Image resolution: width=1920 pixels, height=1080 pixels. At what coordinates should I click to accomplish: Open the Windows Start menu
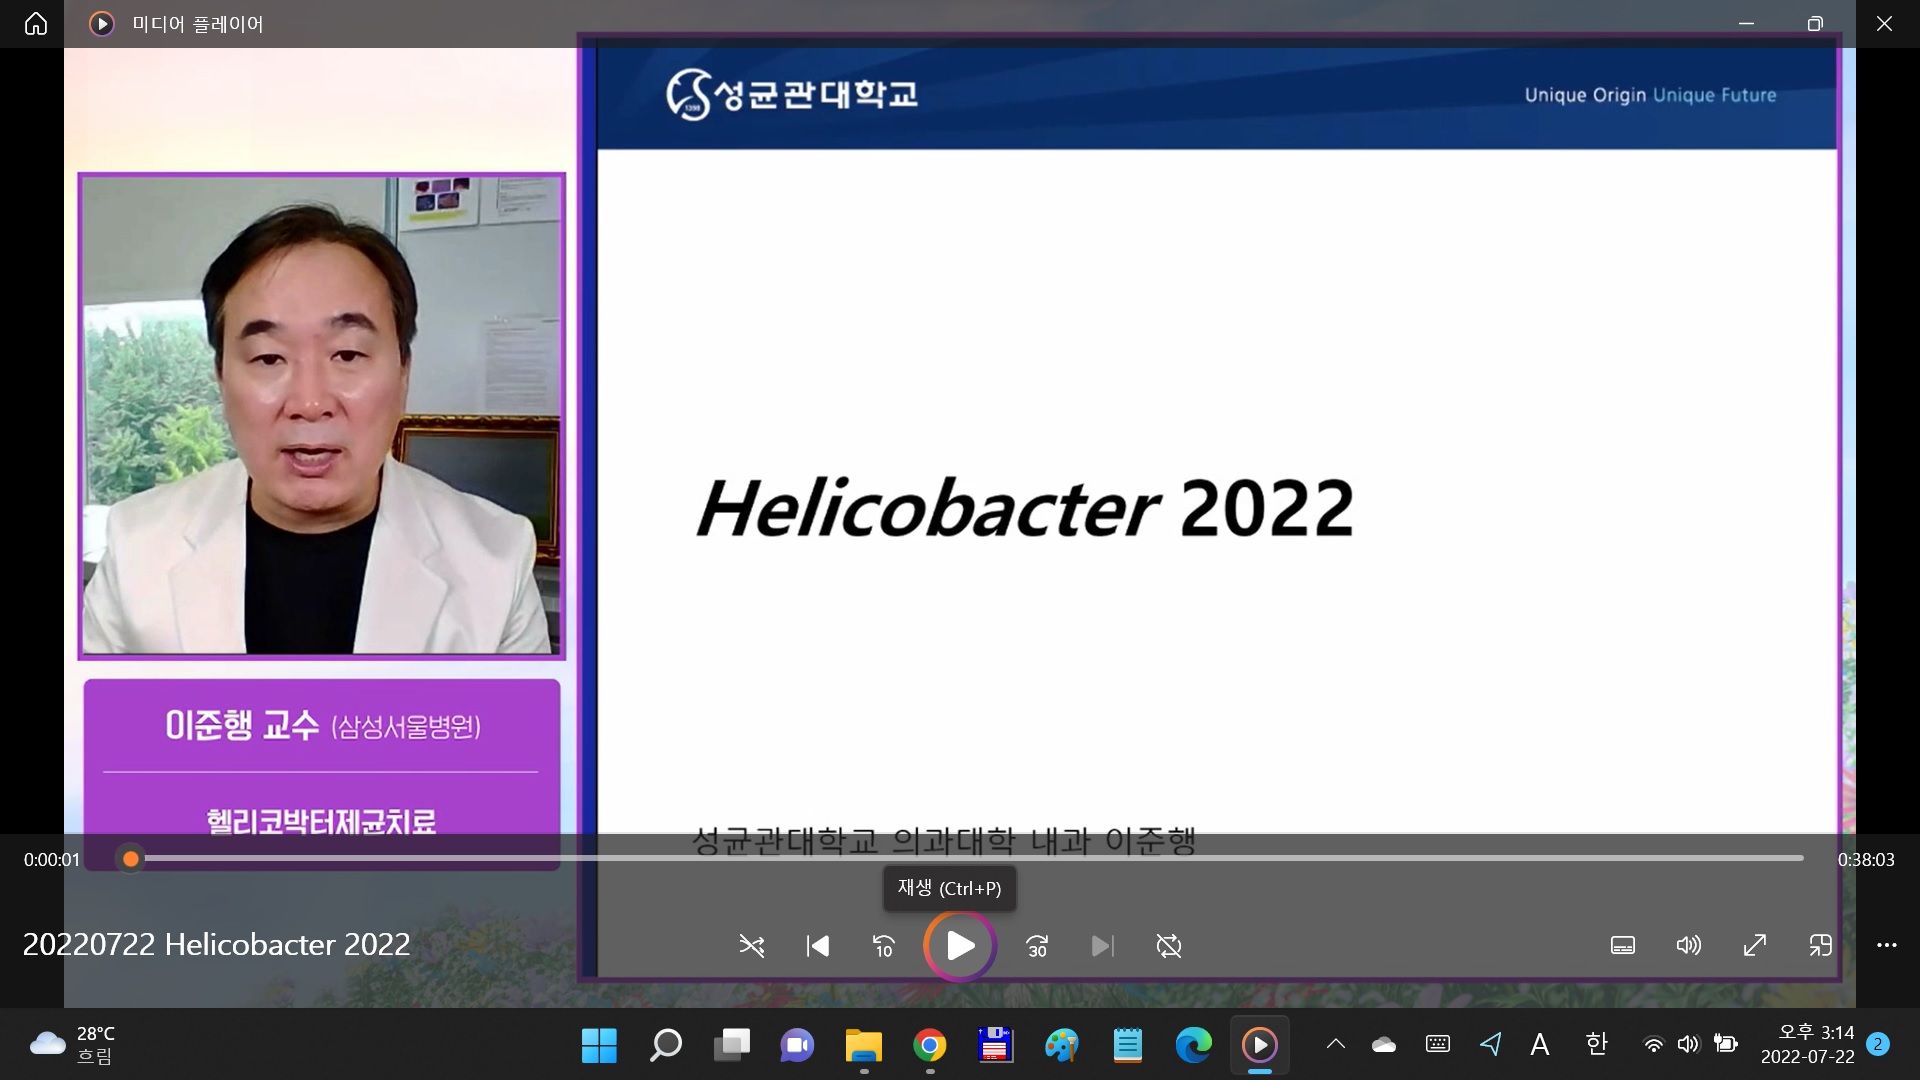(x=599, y=1045)
